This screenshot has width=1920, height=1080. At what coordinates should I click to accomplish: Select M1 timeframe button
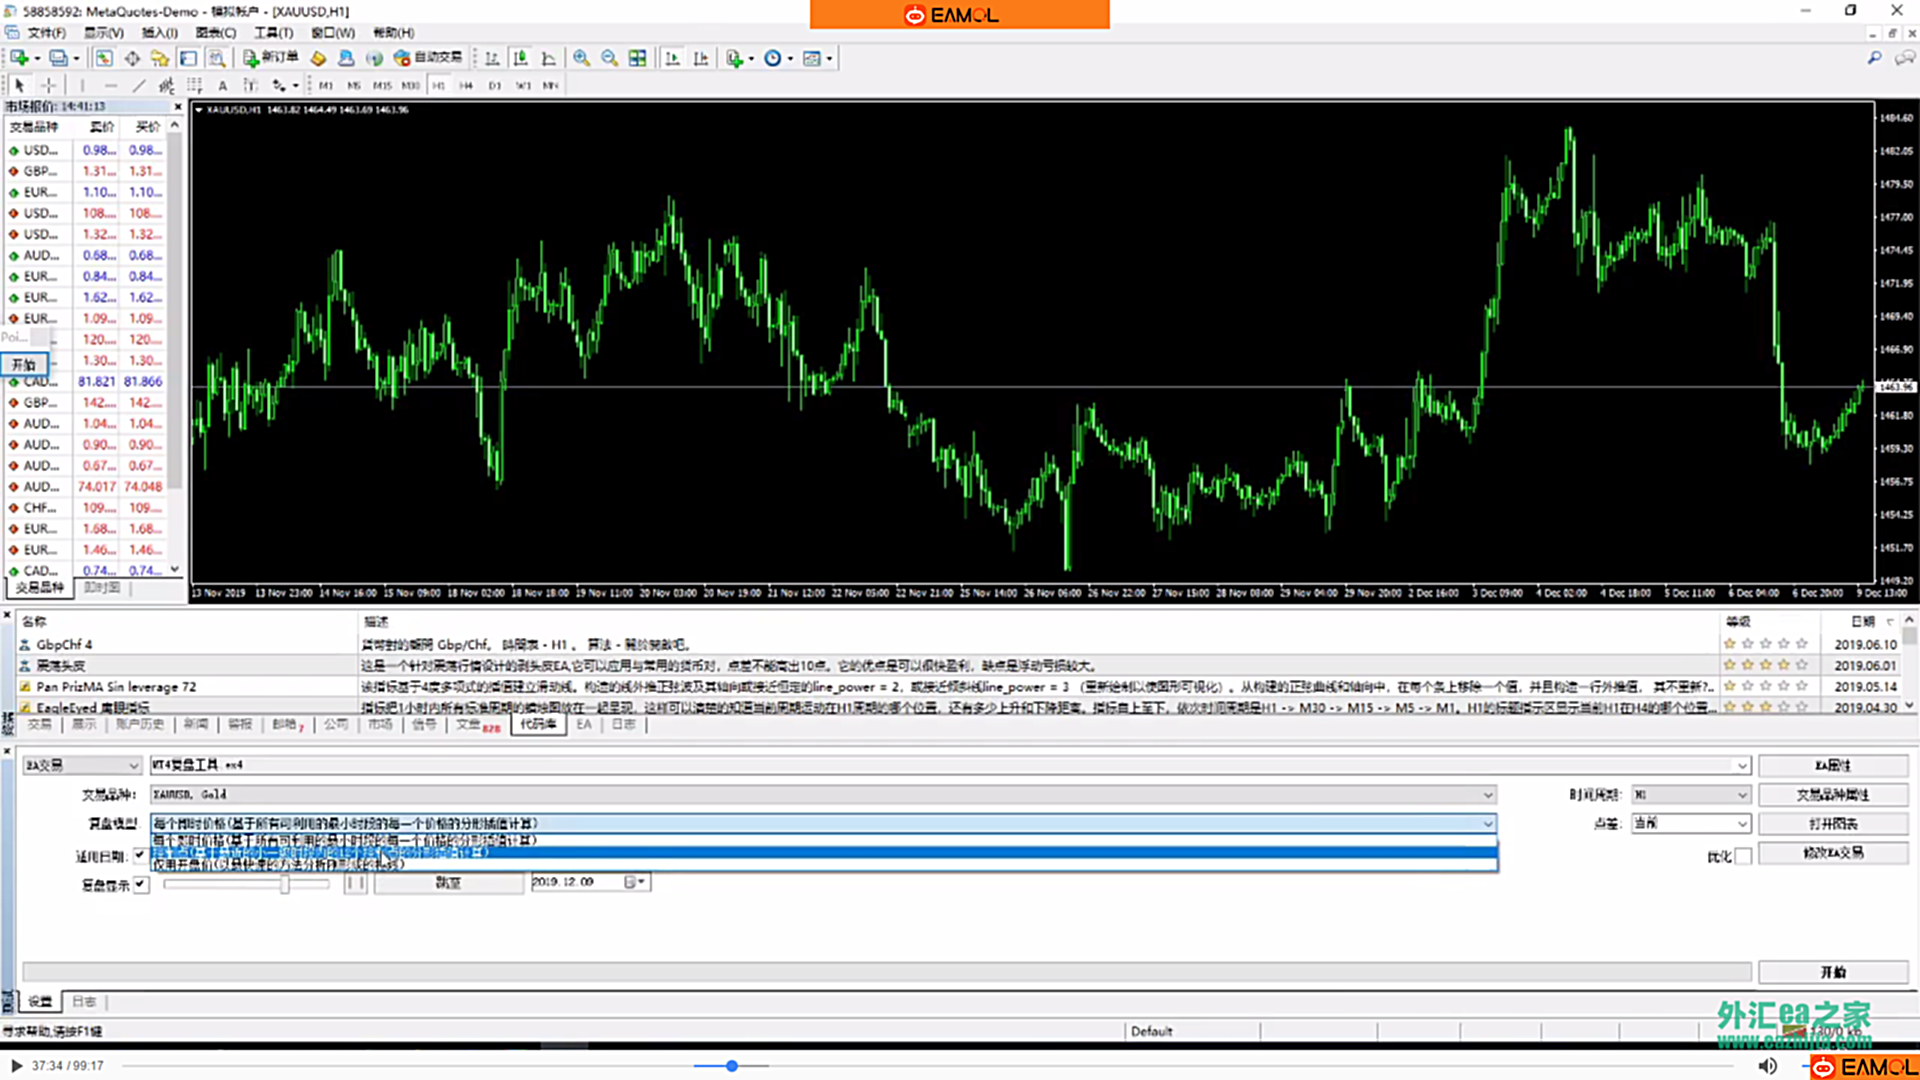[326, 85]
